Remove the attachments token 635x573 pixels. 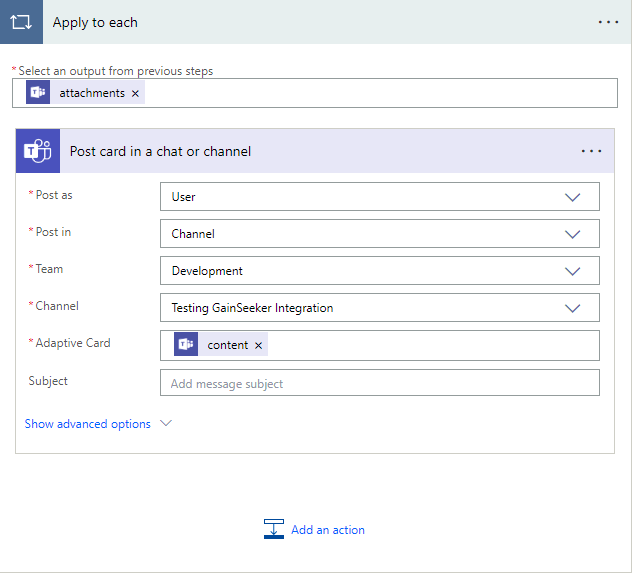[136, 93]
